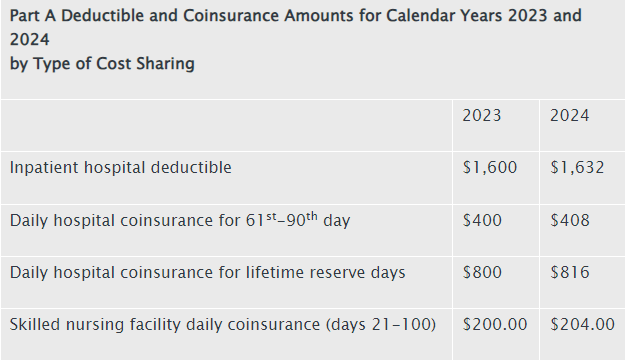Screen dimensions: 625x361
Task: Click the '2024' text in the title's second line
Action: pyautogui.click(x=29, y=40)
